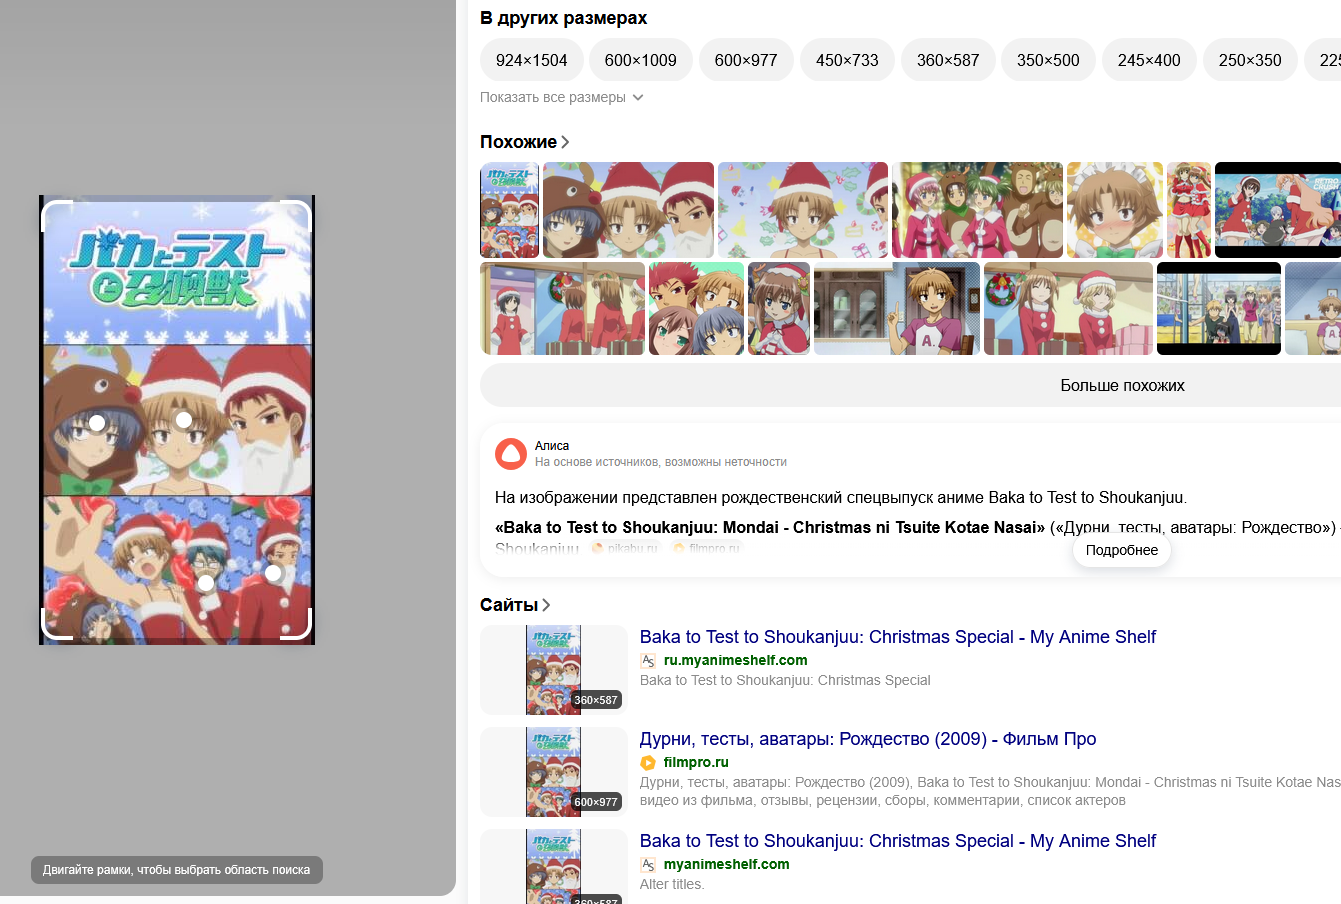Click the ru.myanimeshelf.com favicon
1341x904 pixels.
click(x=648, y=661)
